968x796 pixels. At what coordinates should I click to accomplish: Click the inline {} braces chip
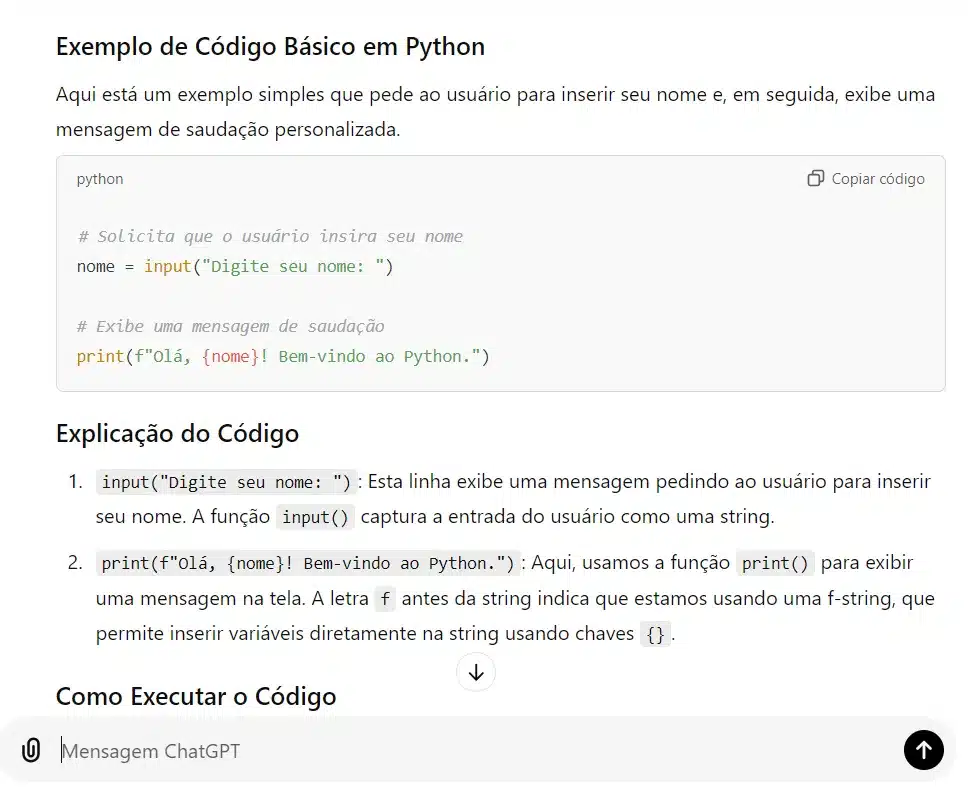[655, 634]
